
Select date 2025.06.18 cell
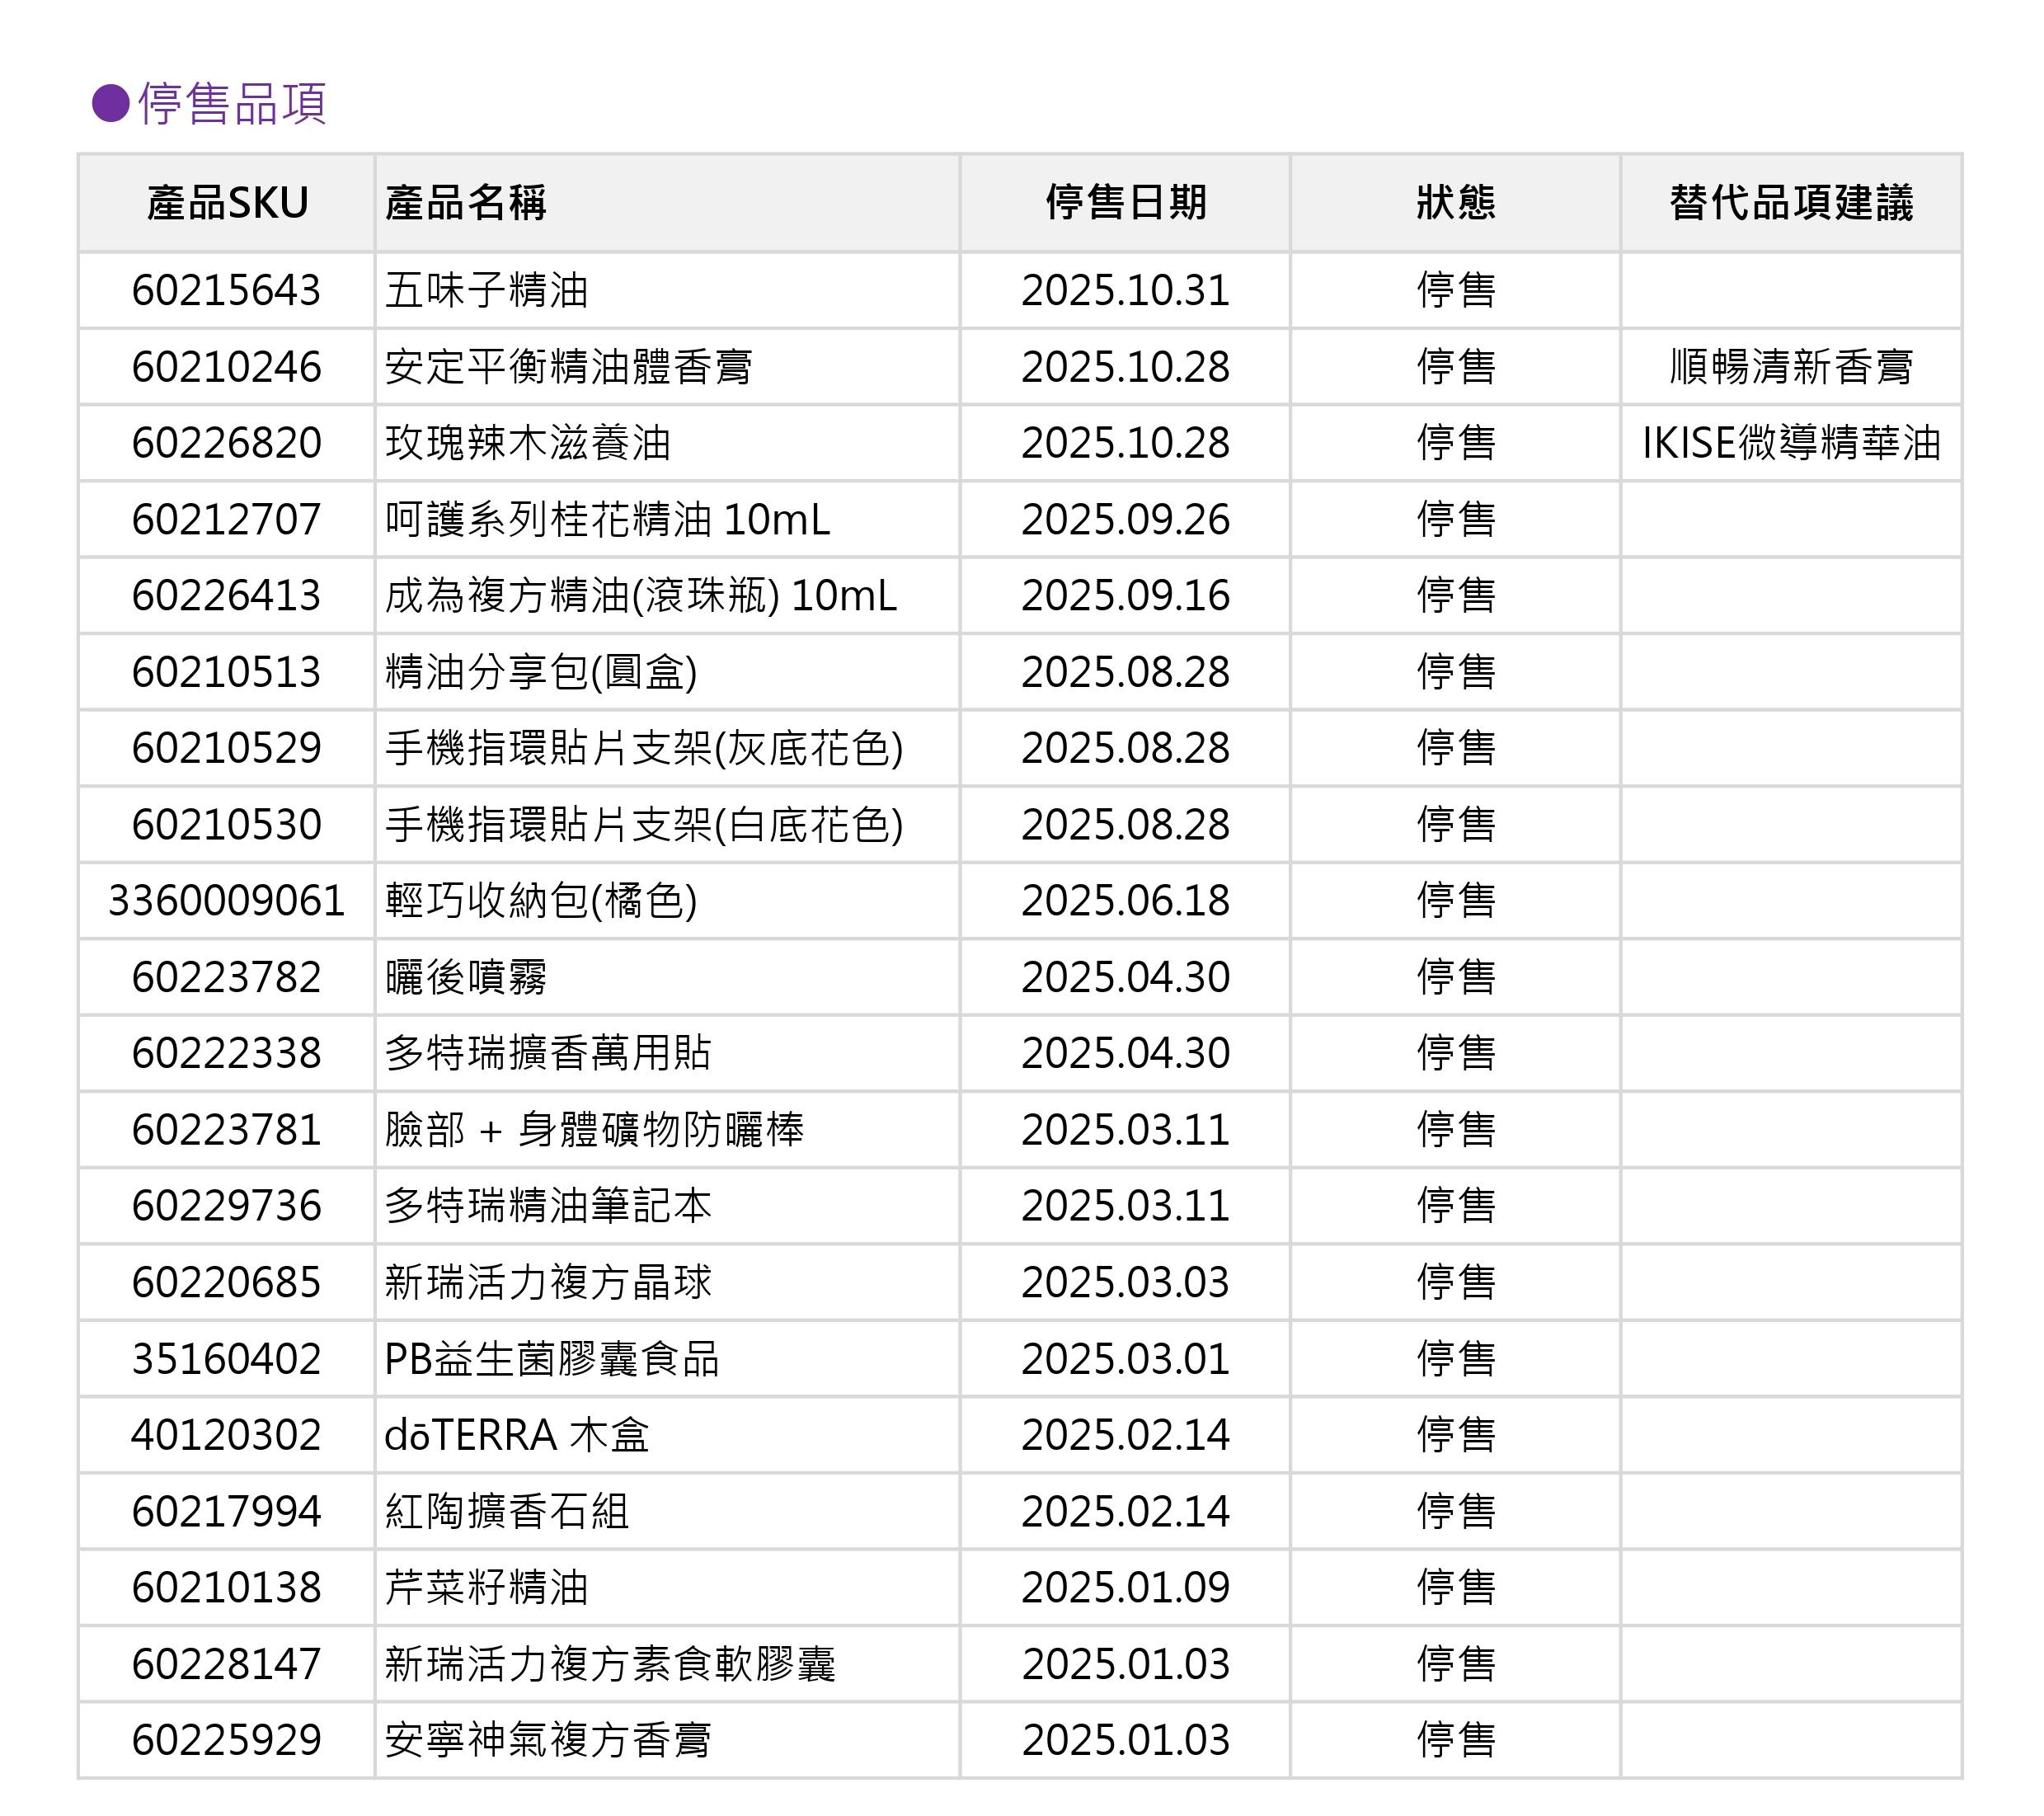coord(1125,901)
